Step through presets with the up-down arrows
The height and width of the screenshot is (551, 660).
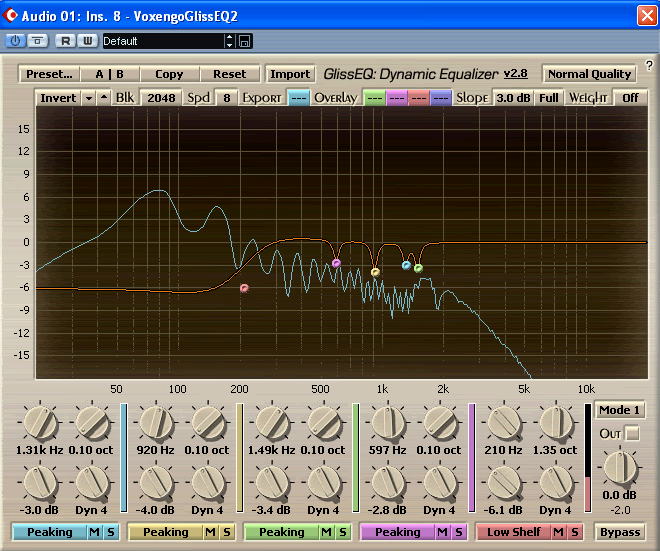click(229, 41)
